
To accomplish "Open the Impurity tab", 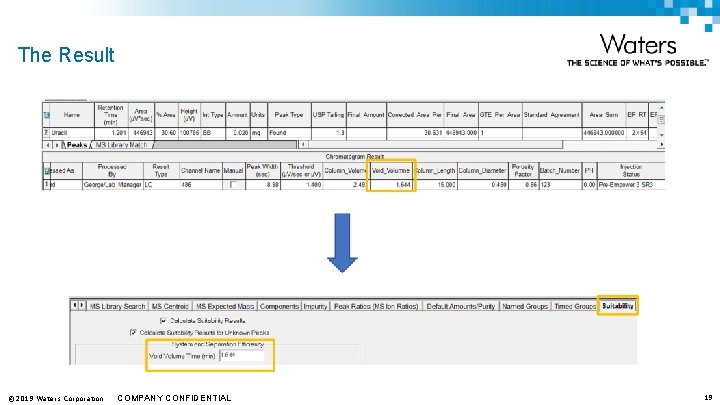I will pyautogui.click(x=315, y=306).
